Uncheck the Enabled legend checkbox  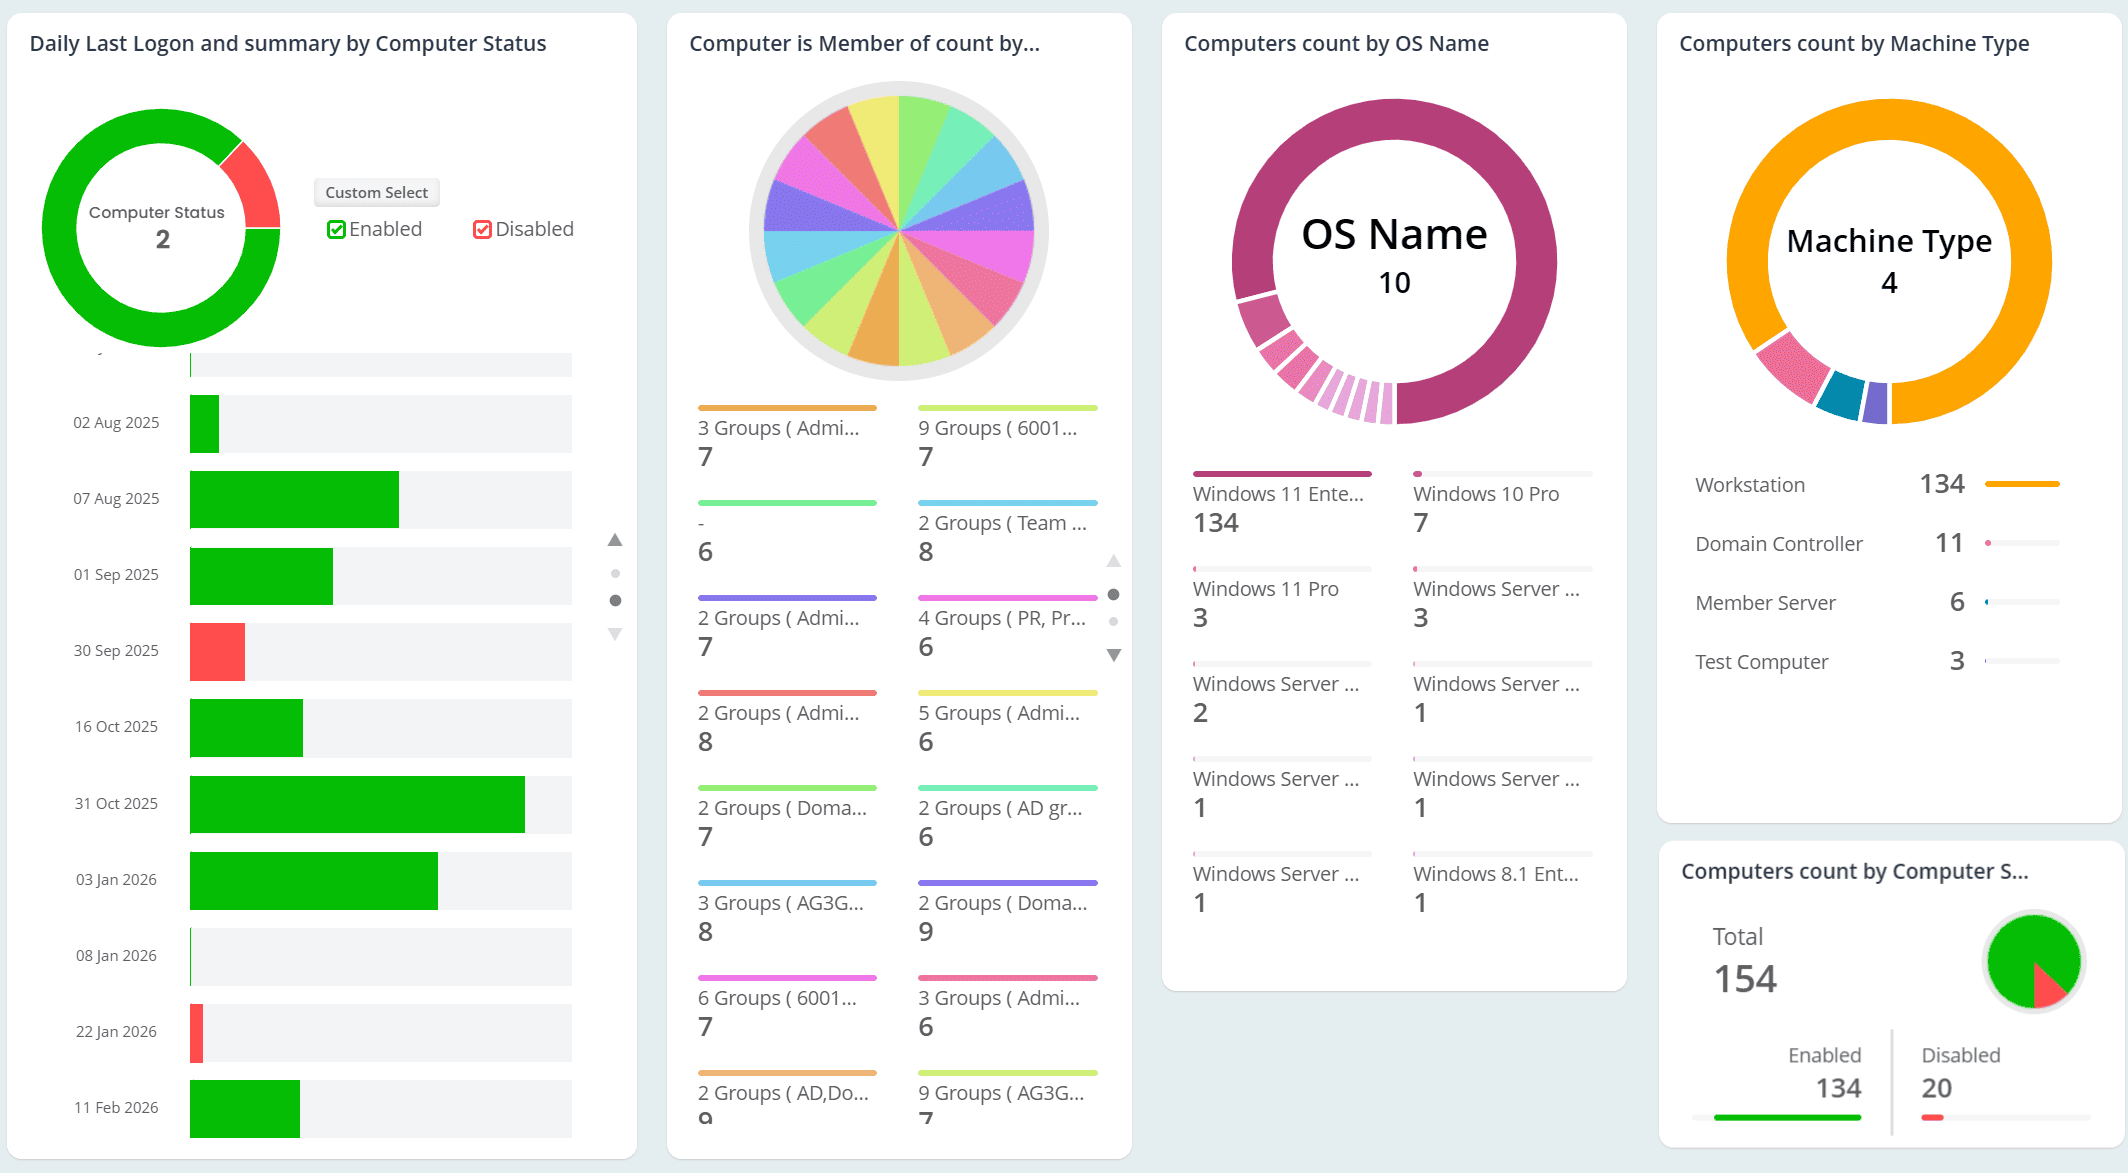coord(336,230)
